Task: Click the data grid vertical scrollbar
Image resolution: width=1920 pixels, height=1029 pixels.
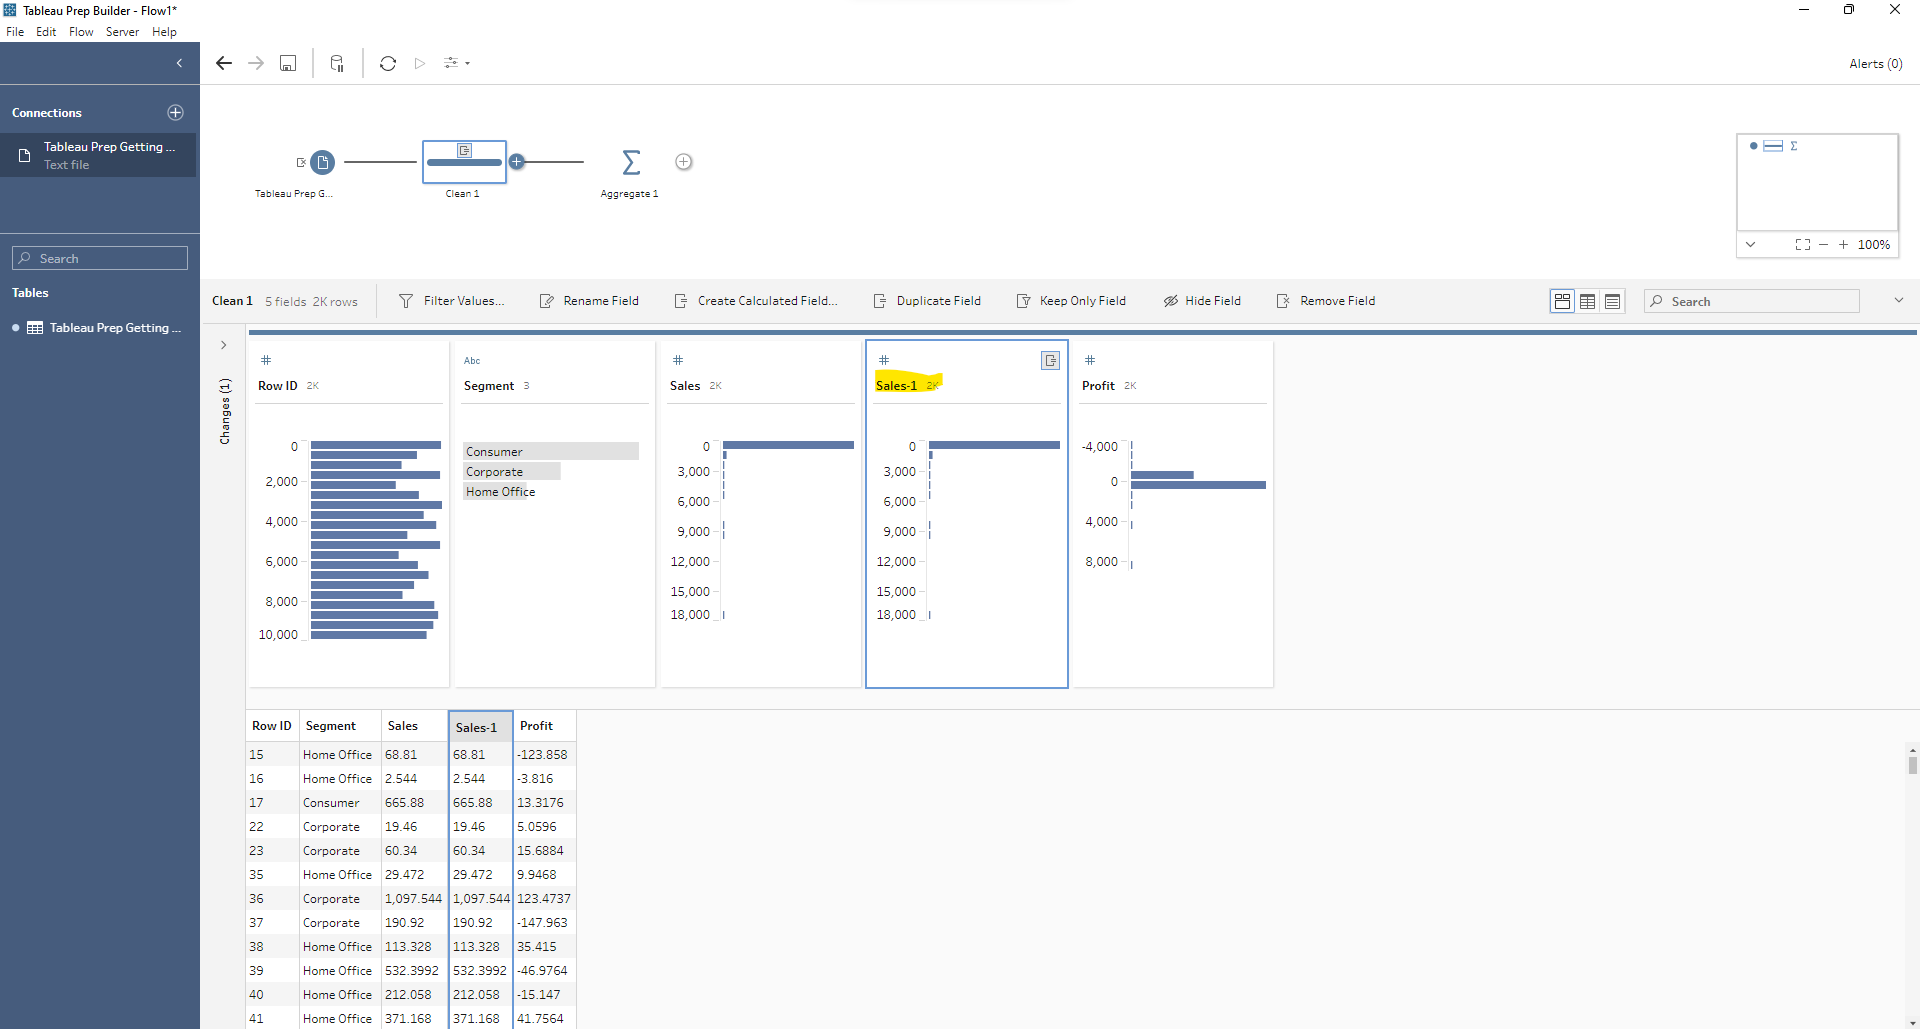Action: [x=1912, y=764]
